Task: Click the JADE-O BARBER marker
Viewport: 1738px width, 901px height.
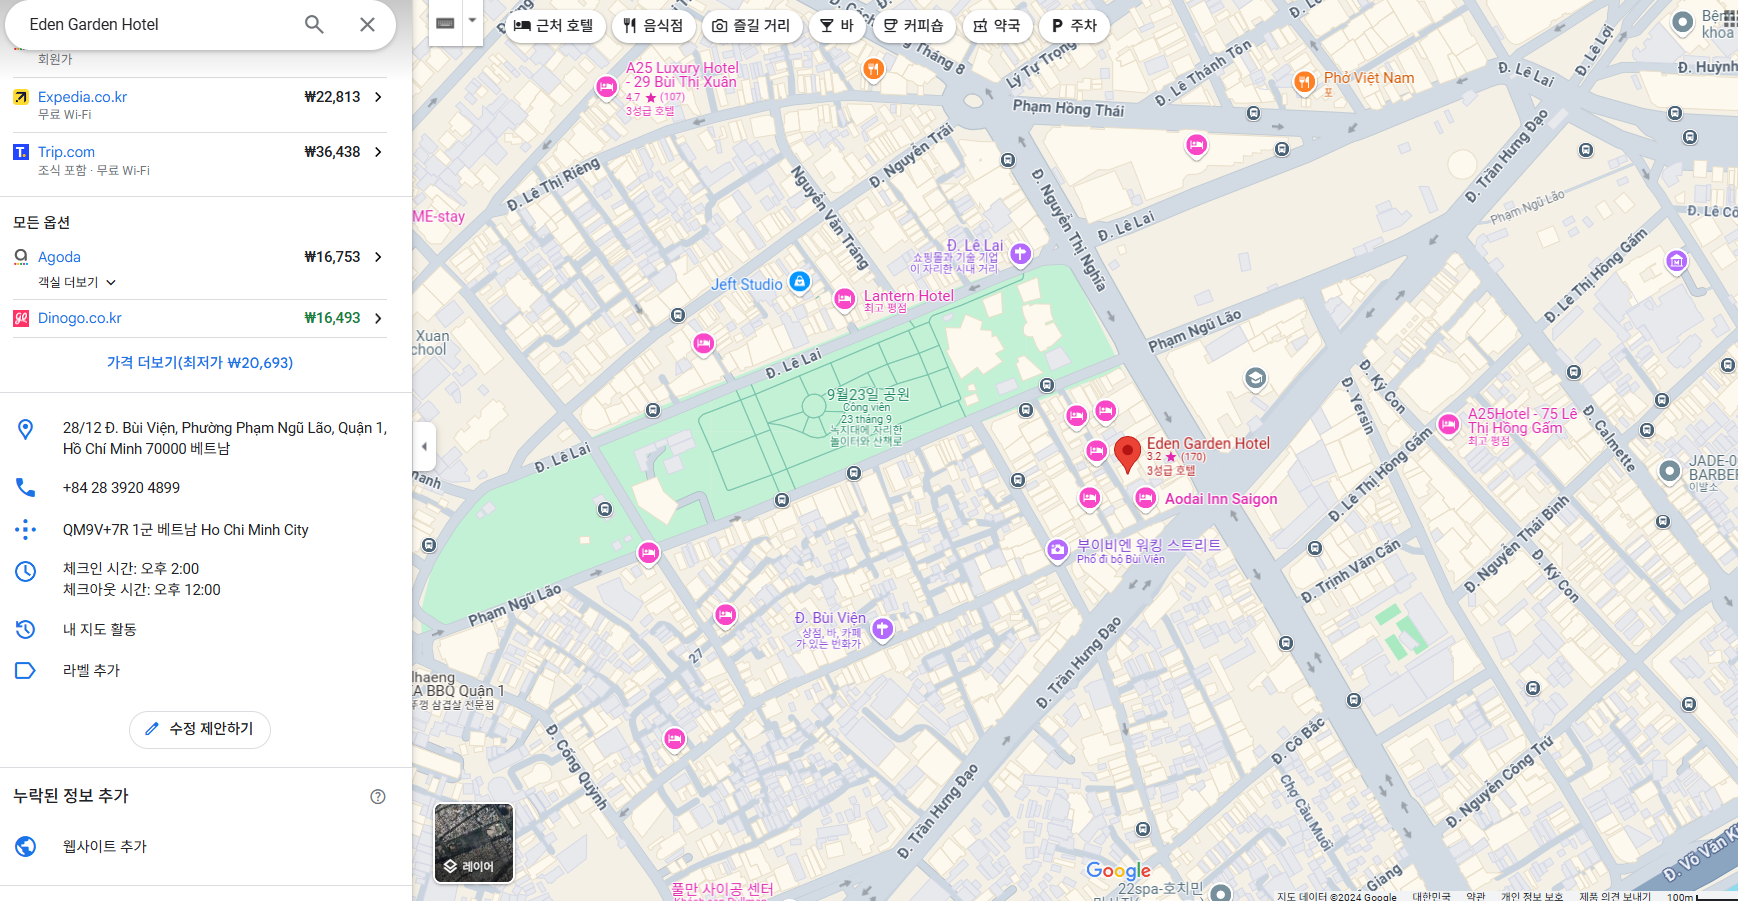Action: coord(1669,471)
